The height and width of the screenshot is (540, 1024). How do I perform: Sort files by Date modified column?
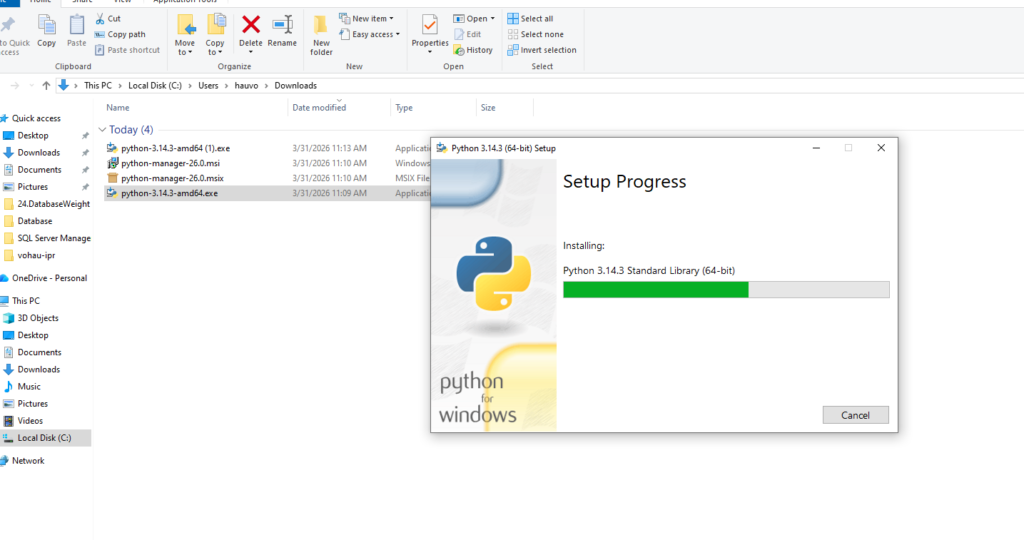point(319,107)
